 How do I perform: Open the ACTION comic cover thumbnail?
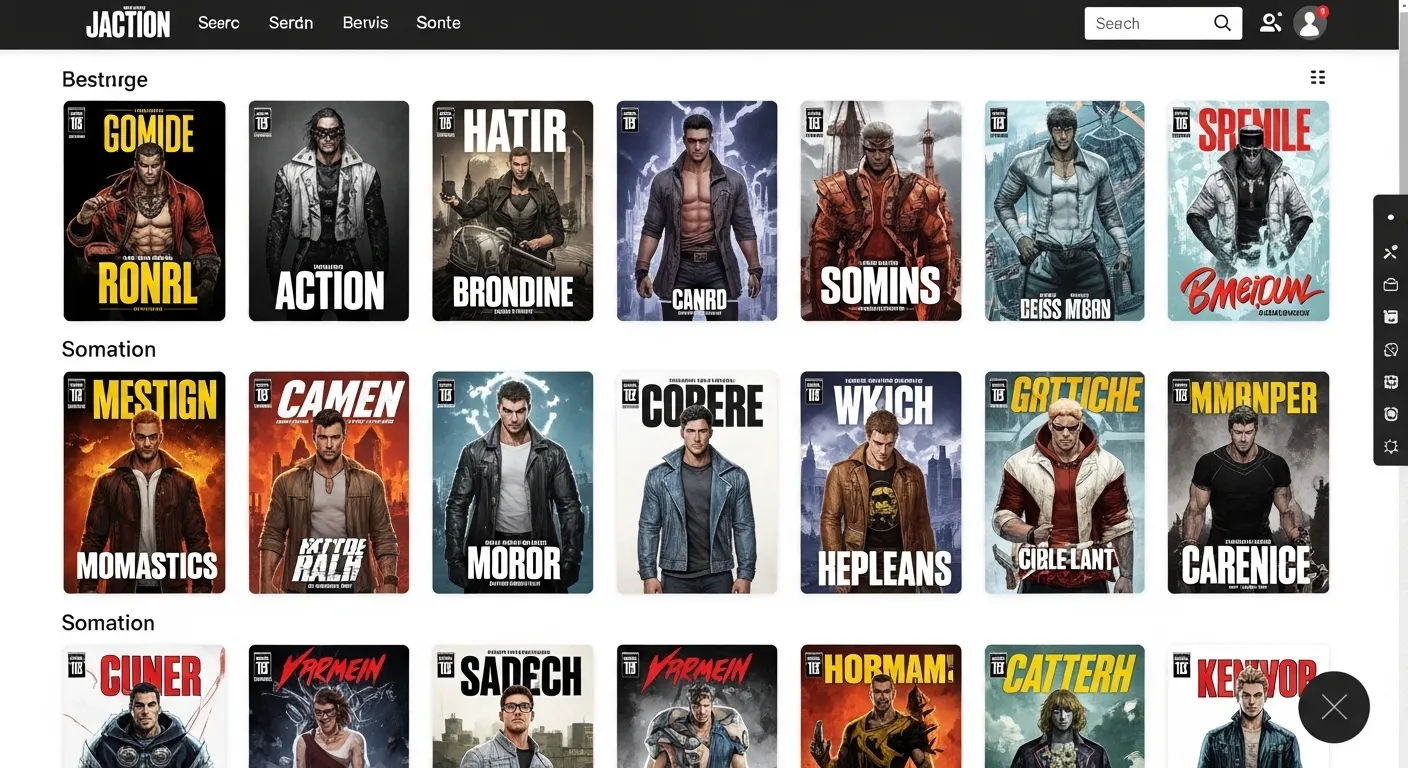tap(328, 210)
